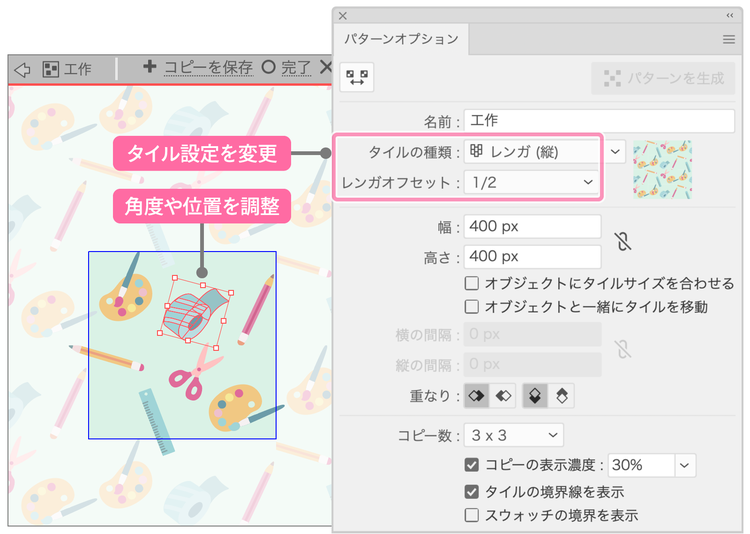This screenshot has height=534, width=750.
Task: Click the 横の間隔 field
Action: click(x=532, y=334)
